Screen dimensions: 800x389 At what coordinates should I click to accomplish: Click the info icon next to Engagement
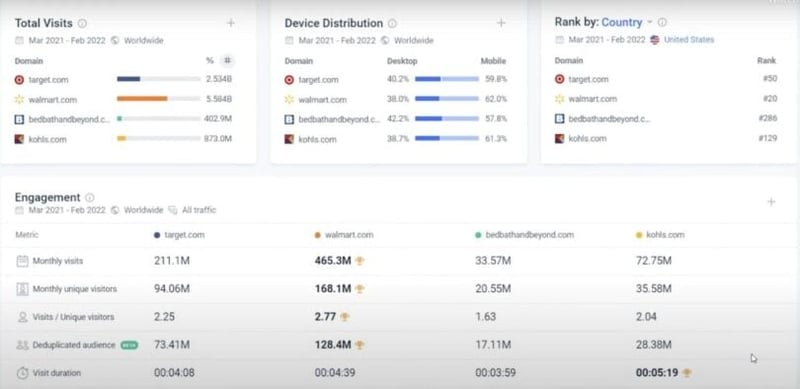coord(90,198)
